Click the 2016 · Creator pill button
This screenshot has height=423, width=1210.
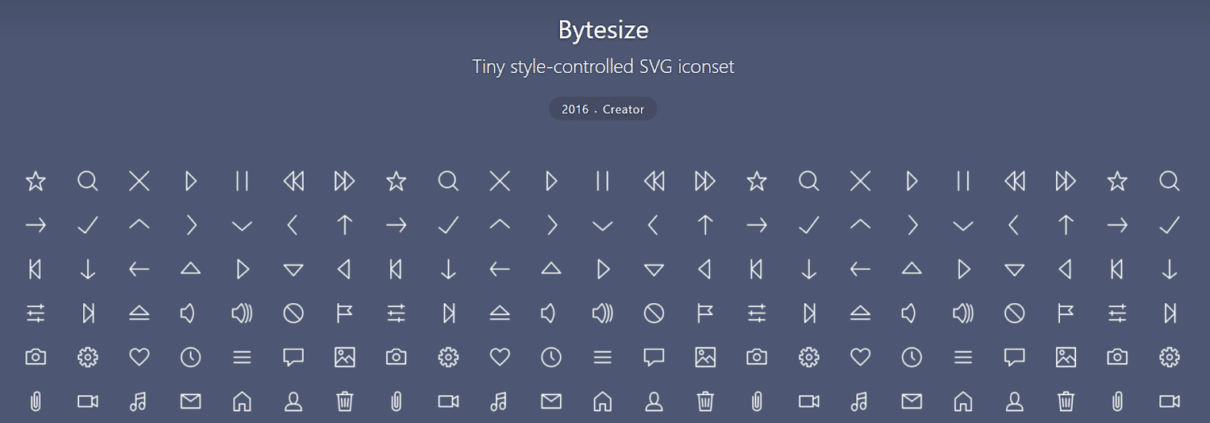[x=603, y=109]
